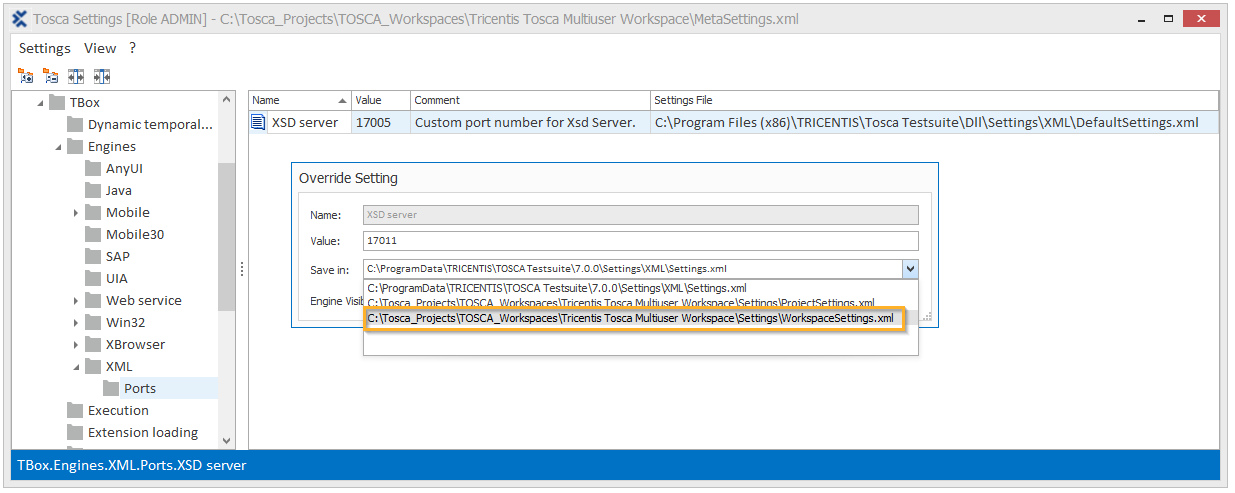Click the expand all tree nodes toolbar icon
The image size is (1235, 493).
point(26,76)
